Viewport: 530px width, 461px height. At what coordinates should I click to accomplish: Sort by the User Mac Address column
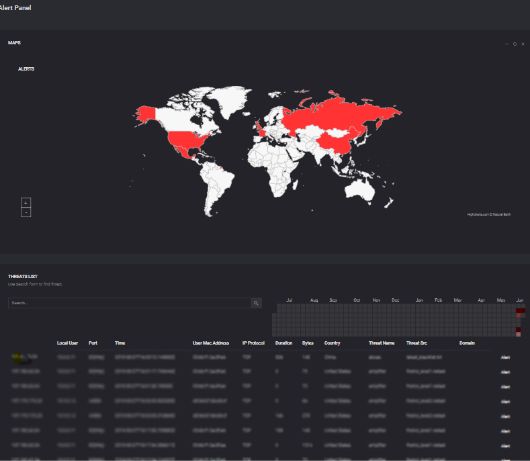point(211,343)
